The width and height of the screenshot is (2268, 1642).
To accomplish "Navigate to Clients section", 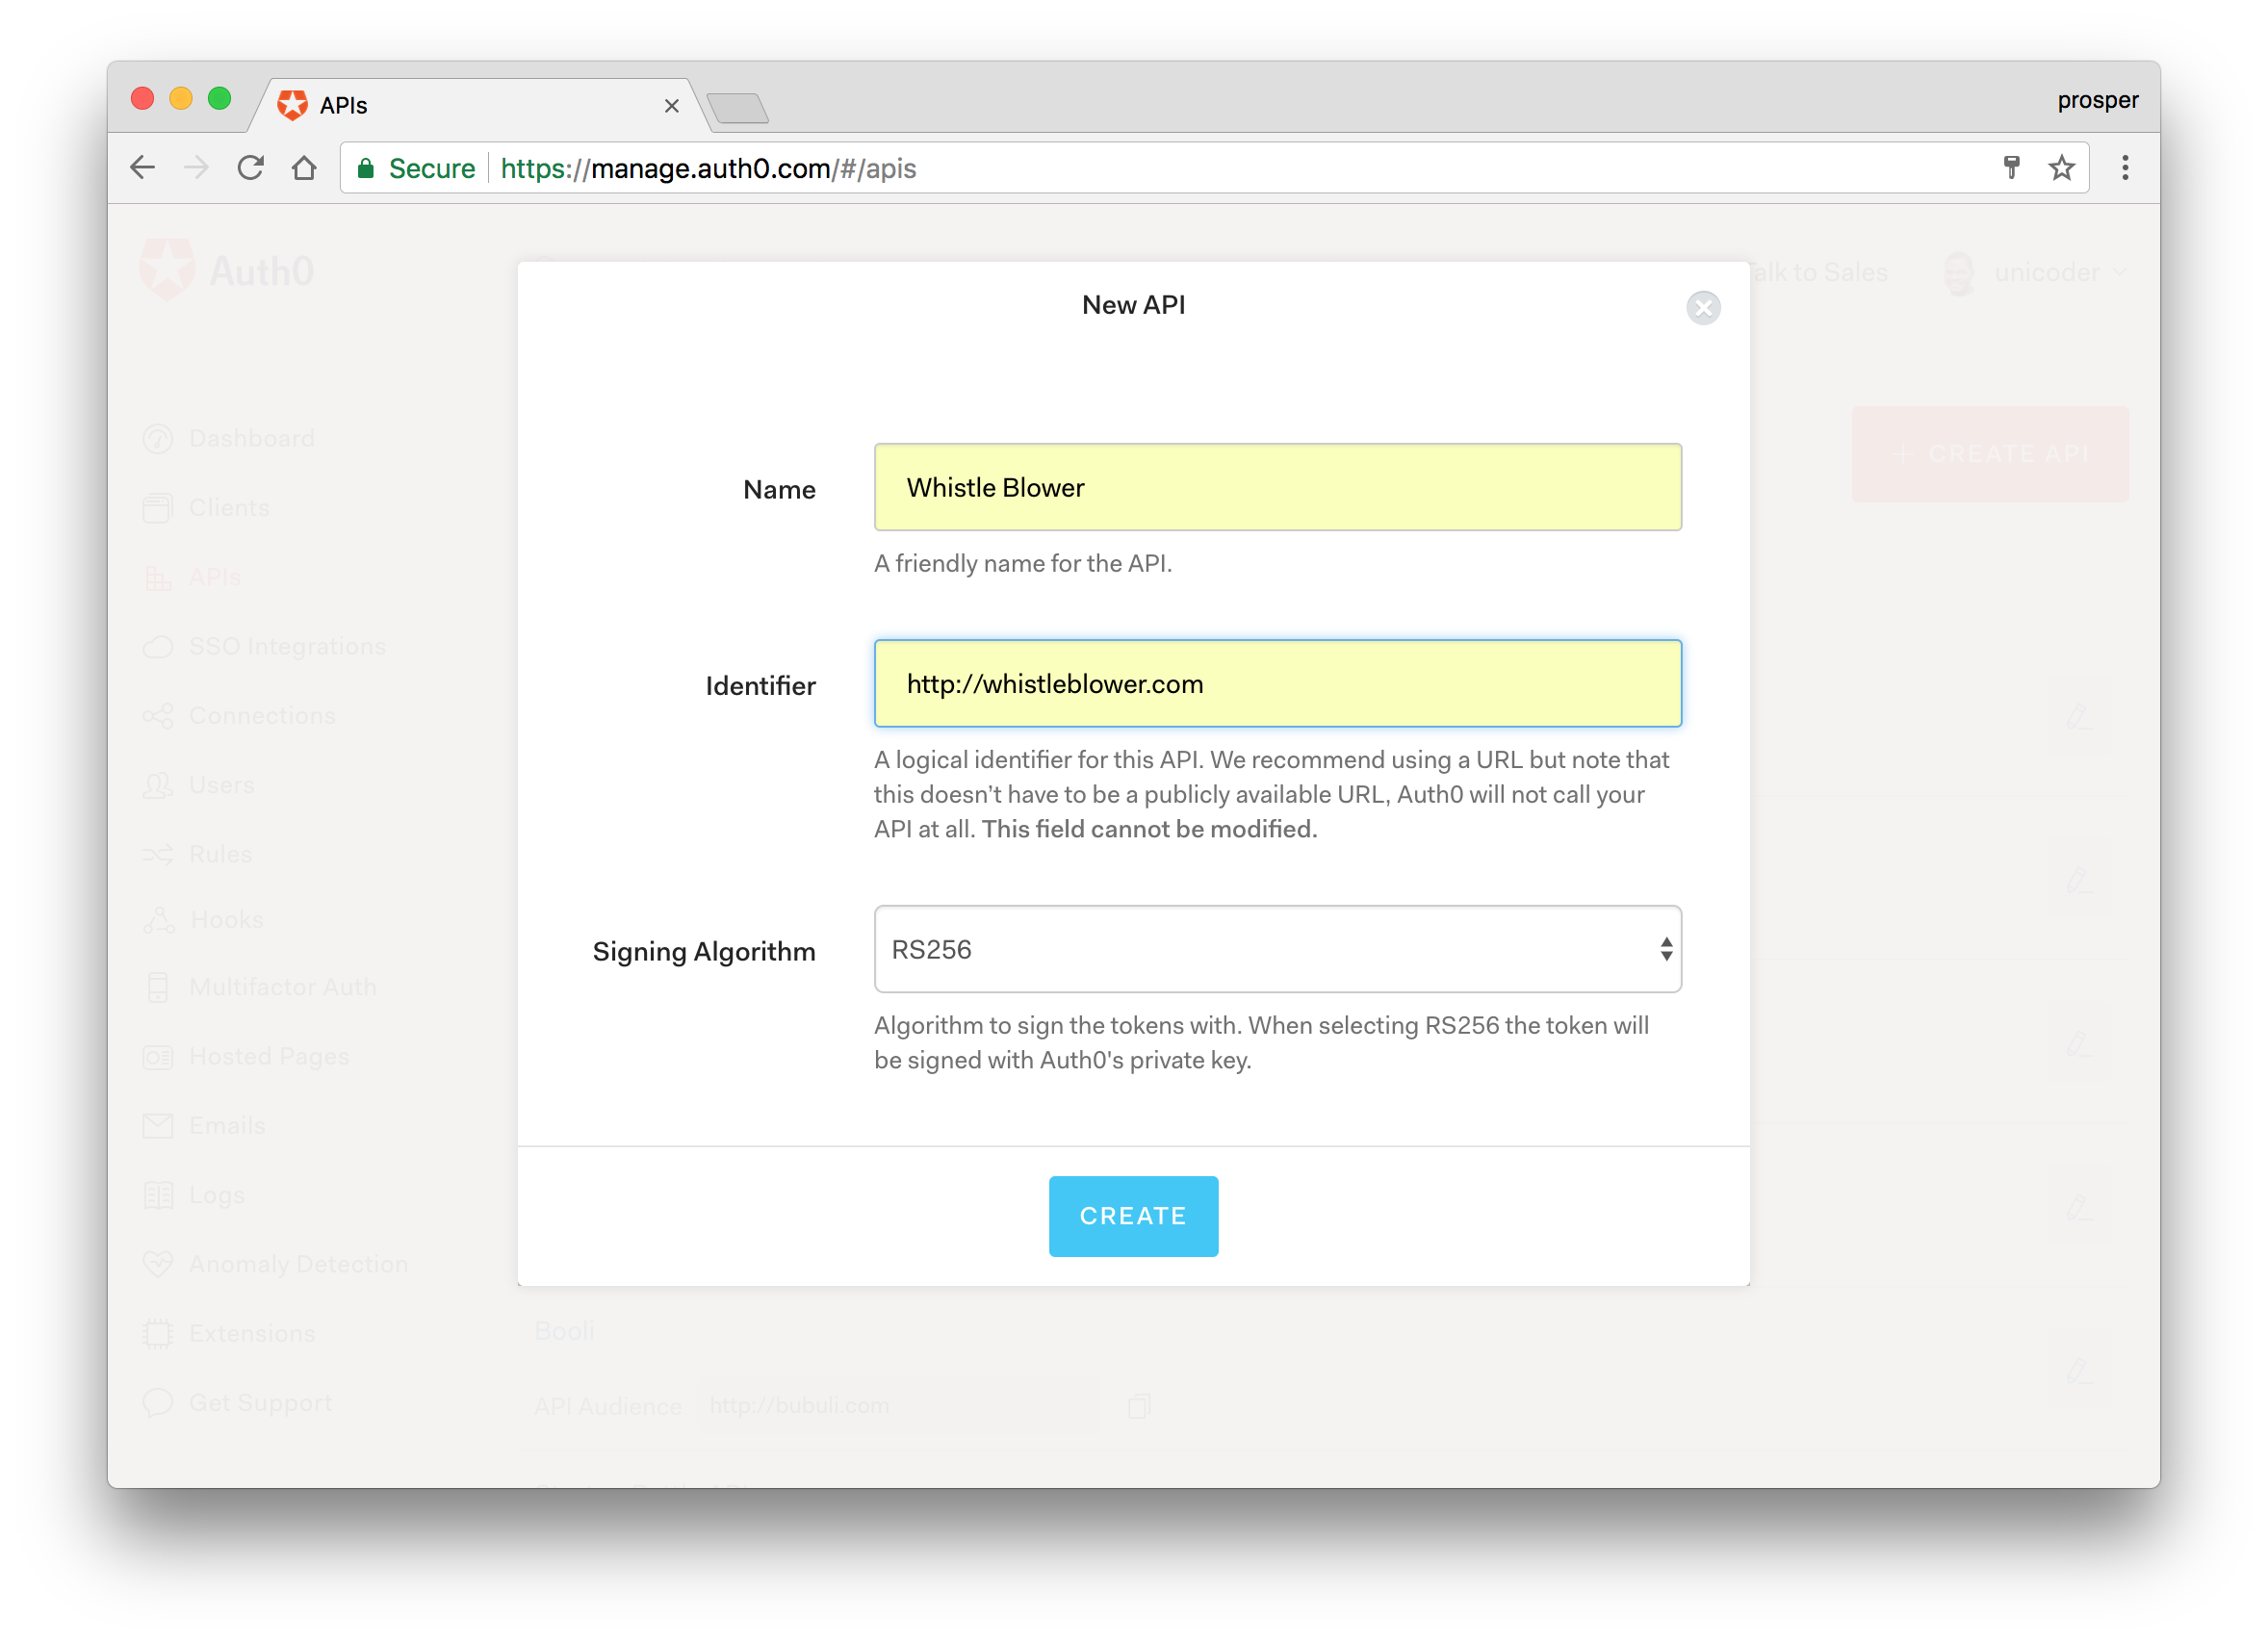I will (229, 507).
